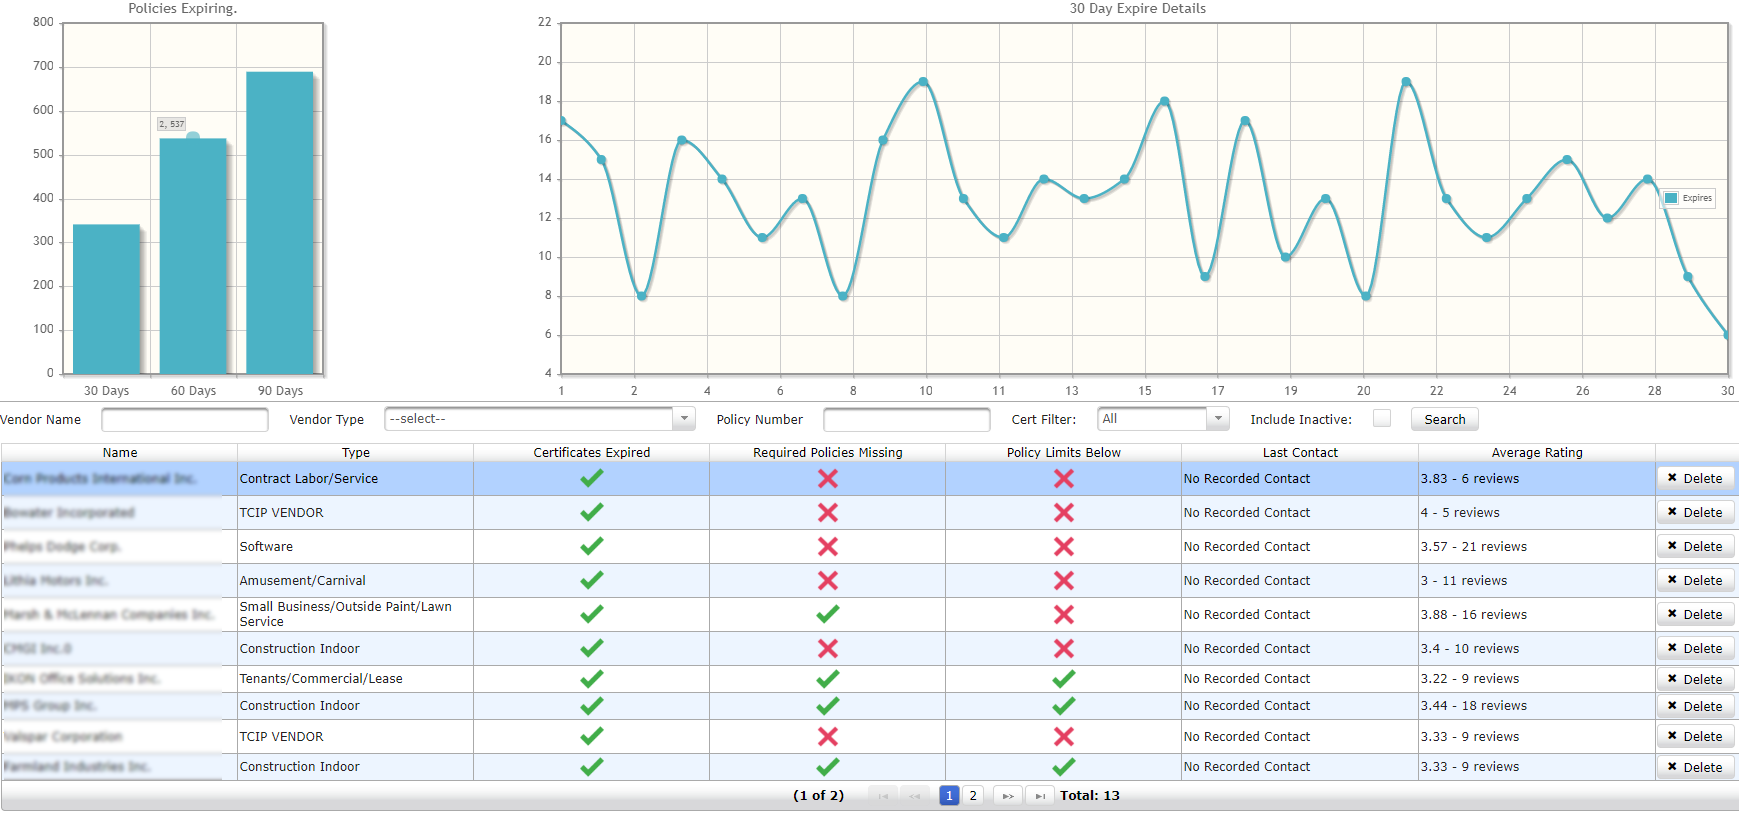Delete the Contract Labor/Service vendor row

pyautogui.click(x=1695, y=479)
